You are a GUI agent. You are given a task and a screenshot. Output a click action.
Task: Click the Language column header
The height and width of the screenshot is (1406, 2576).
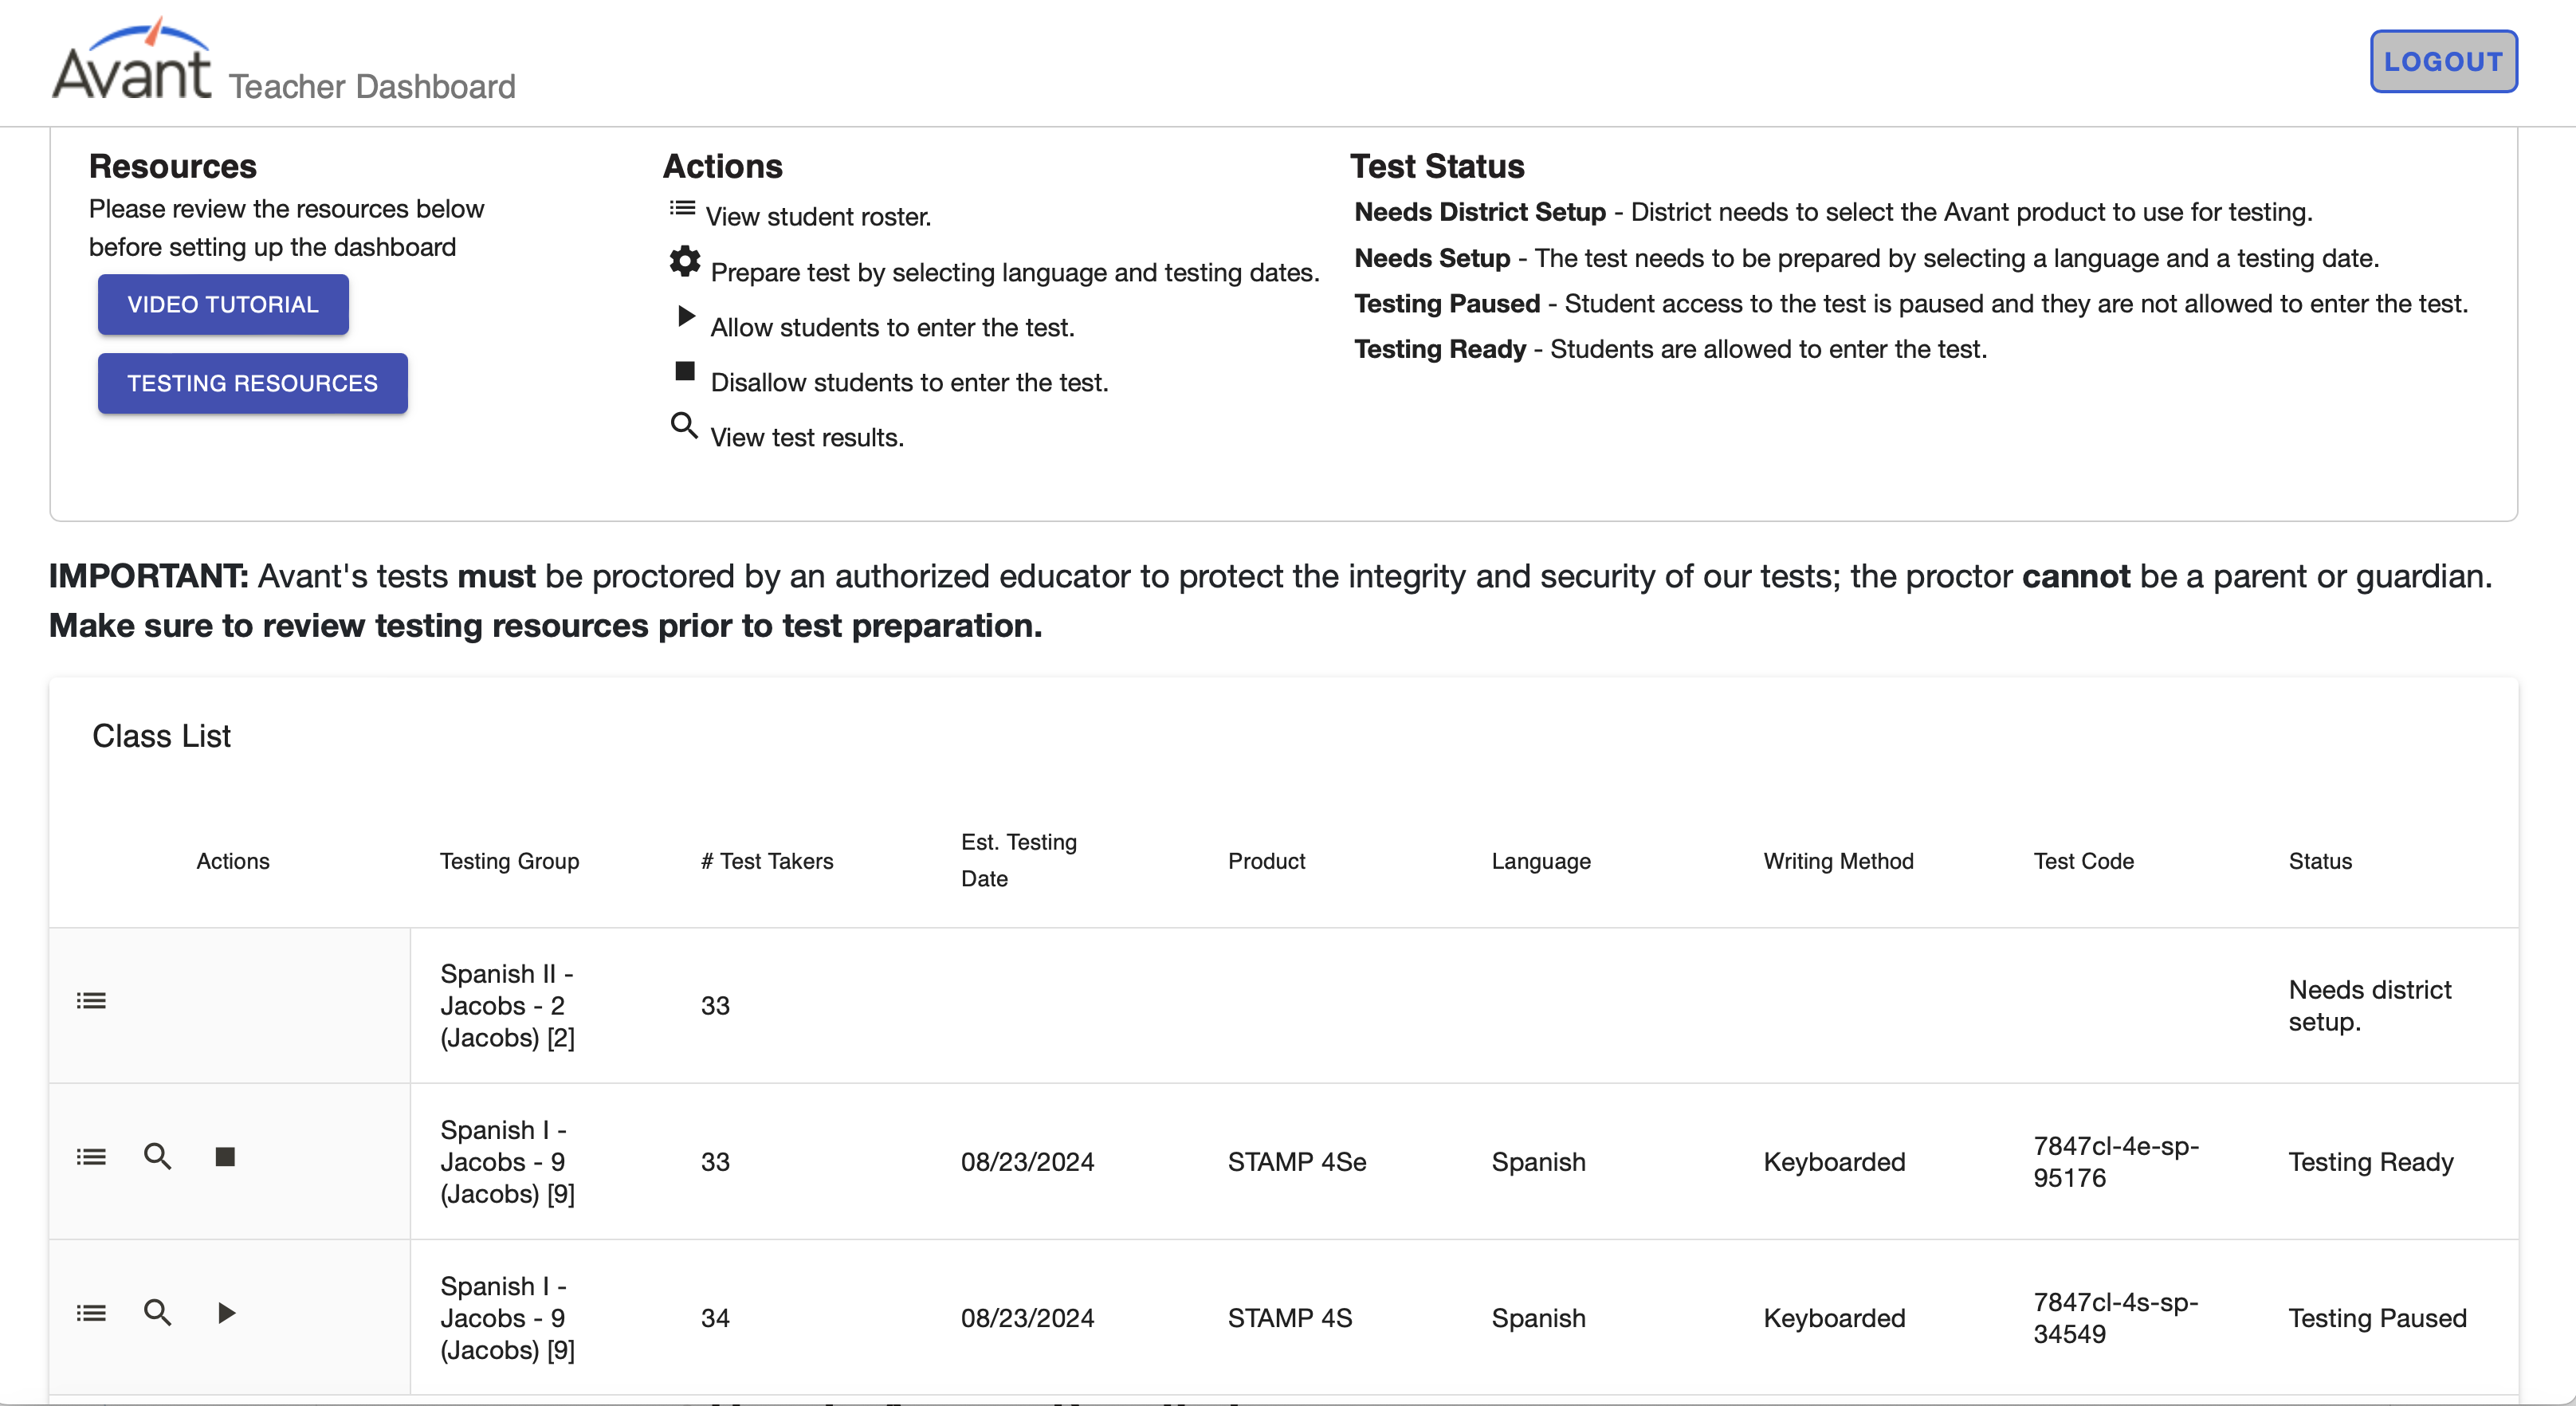(1541, 861)
